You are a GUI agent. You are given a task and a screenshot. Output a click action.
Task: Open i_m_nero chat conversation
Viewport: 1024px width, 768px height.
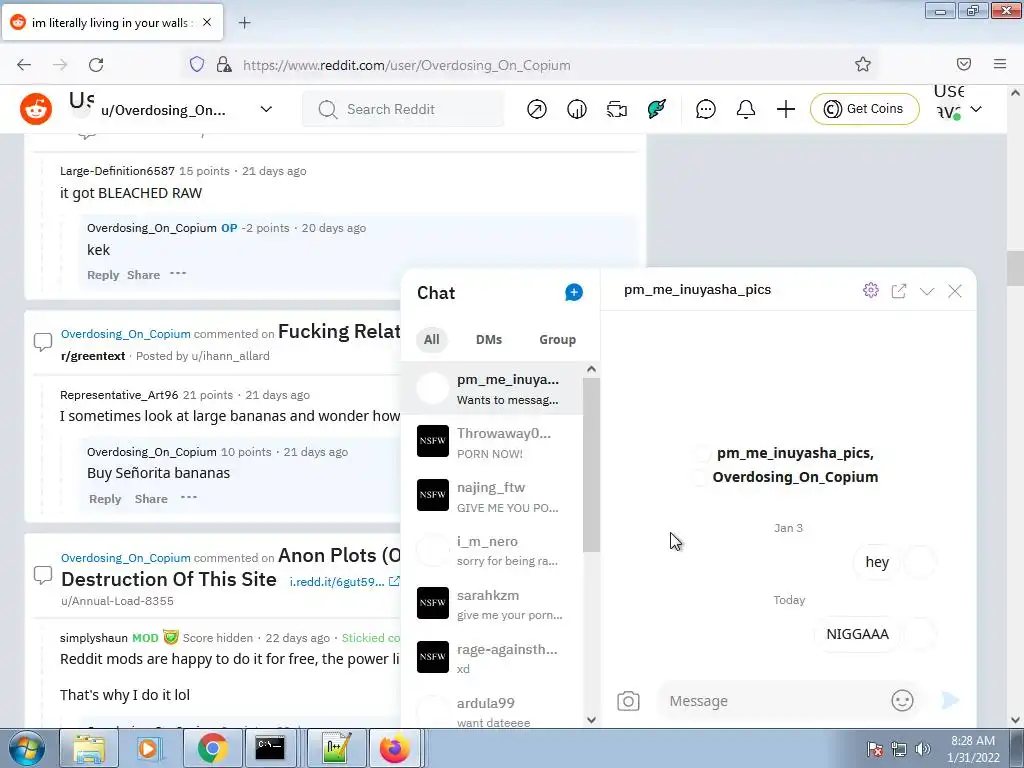point(492,551)
